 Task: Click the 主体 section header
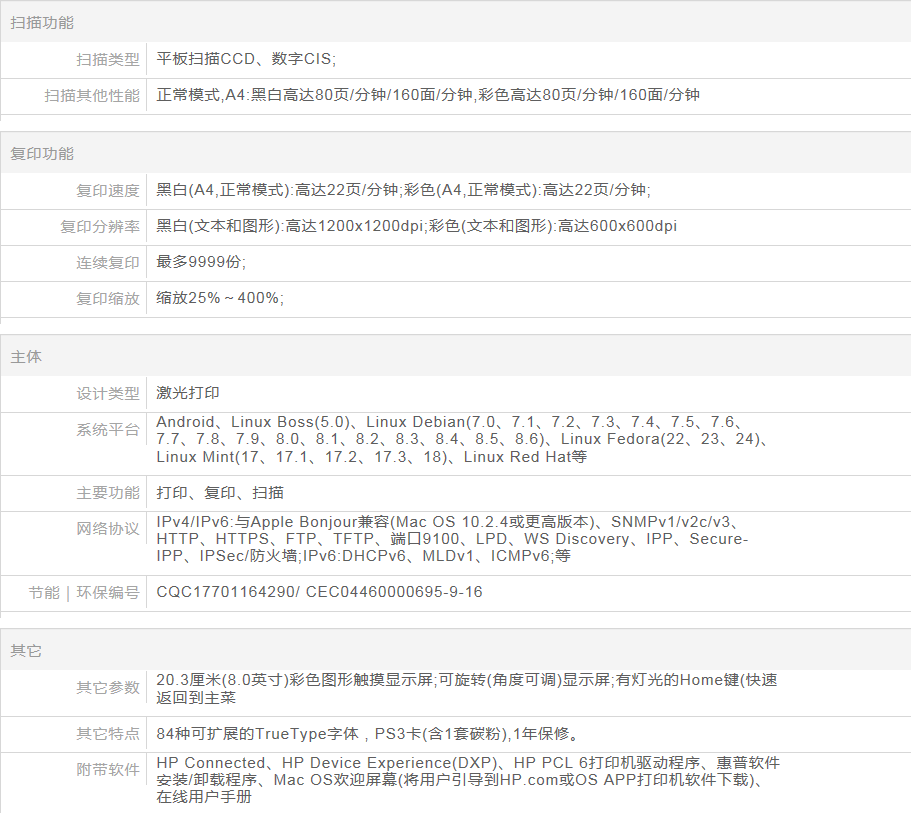click(26, 357)
